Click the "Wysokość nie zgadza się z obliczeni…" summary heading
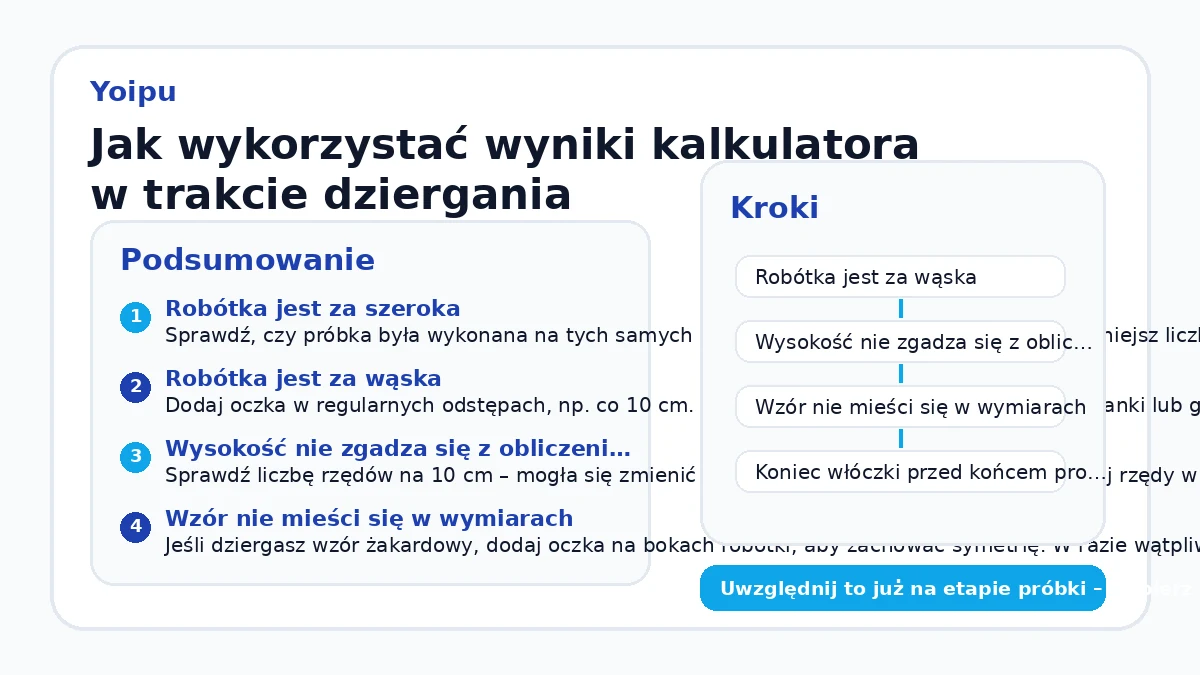The height and width of the screenshot is (675, 1200). pos(398,448)
